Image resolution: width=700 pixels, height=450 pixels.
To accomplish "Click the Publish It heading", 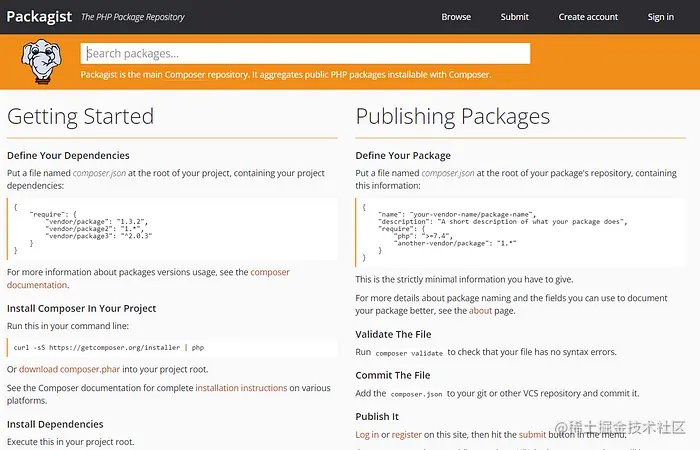I will [x=377, y=417].
